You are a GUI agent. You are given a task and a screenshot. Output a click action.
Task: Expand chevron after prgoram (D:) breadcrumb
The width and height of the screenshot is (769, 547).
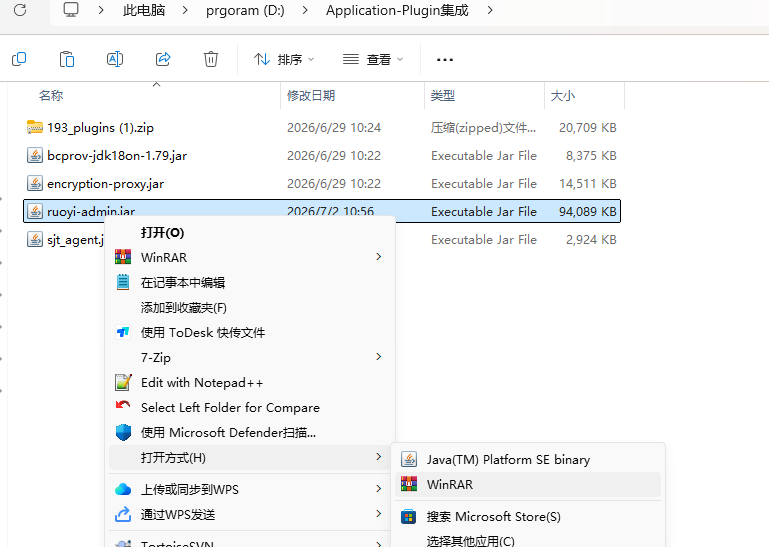305,10
